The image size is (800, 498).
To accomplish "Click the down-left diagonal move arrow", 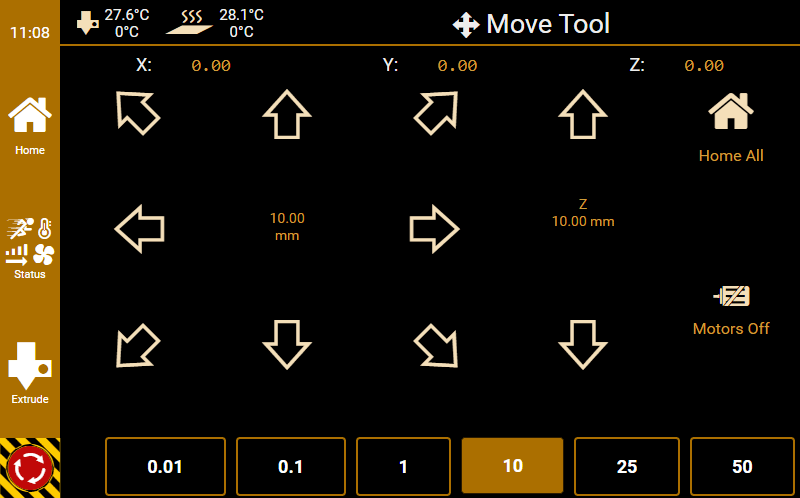I will 138,346.
